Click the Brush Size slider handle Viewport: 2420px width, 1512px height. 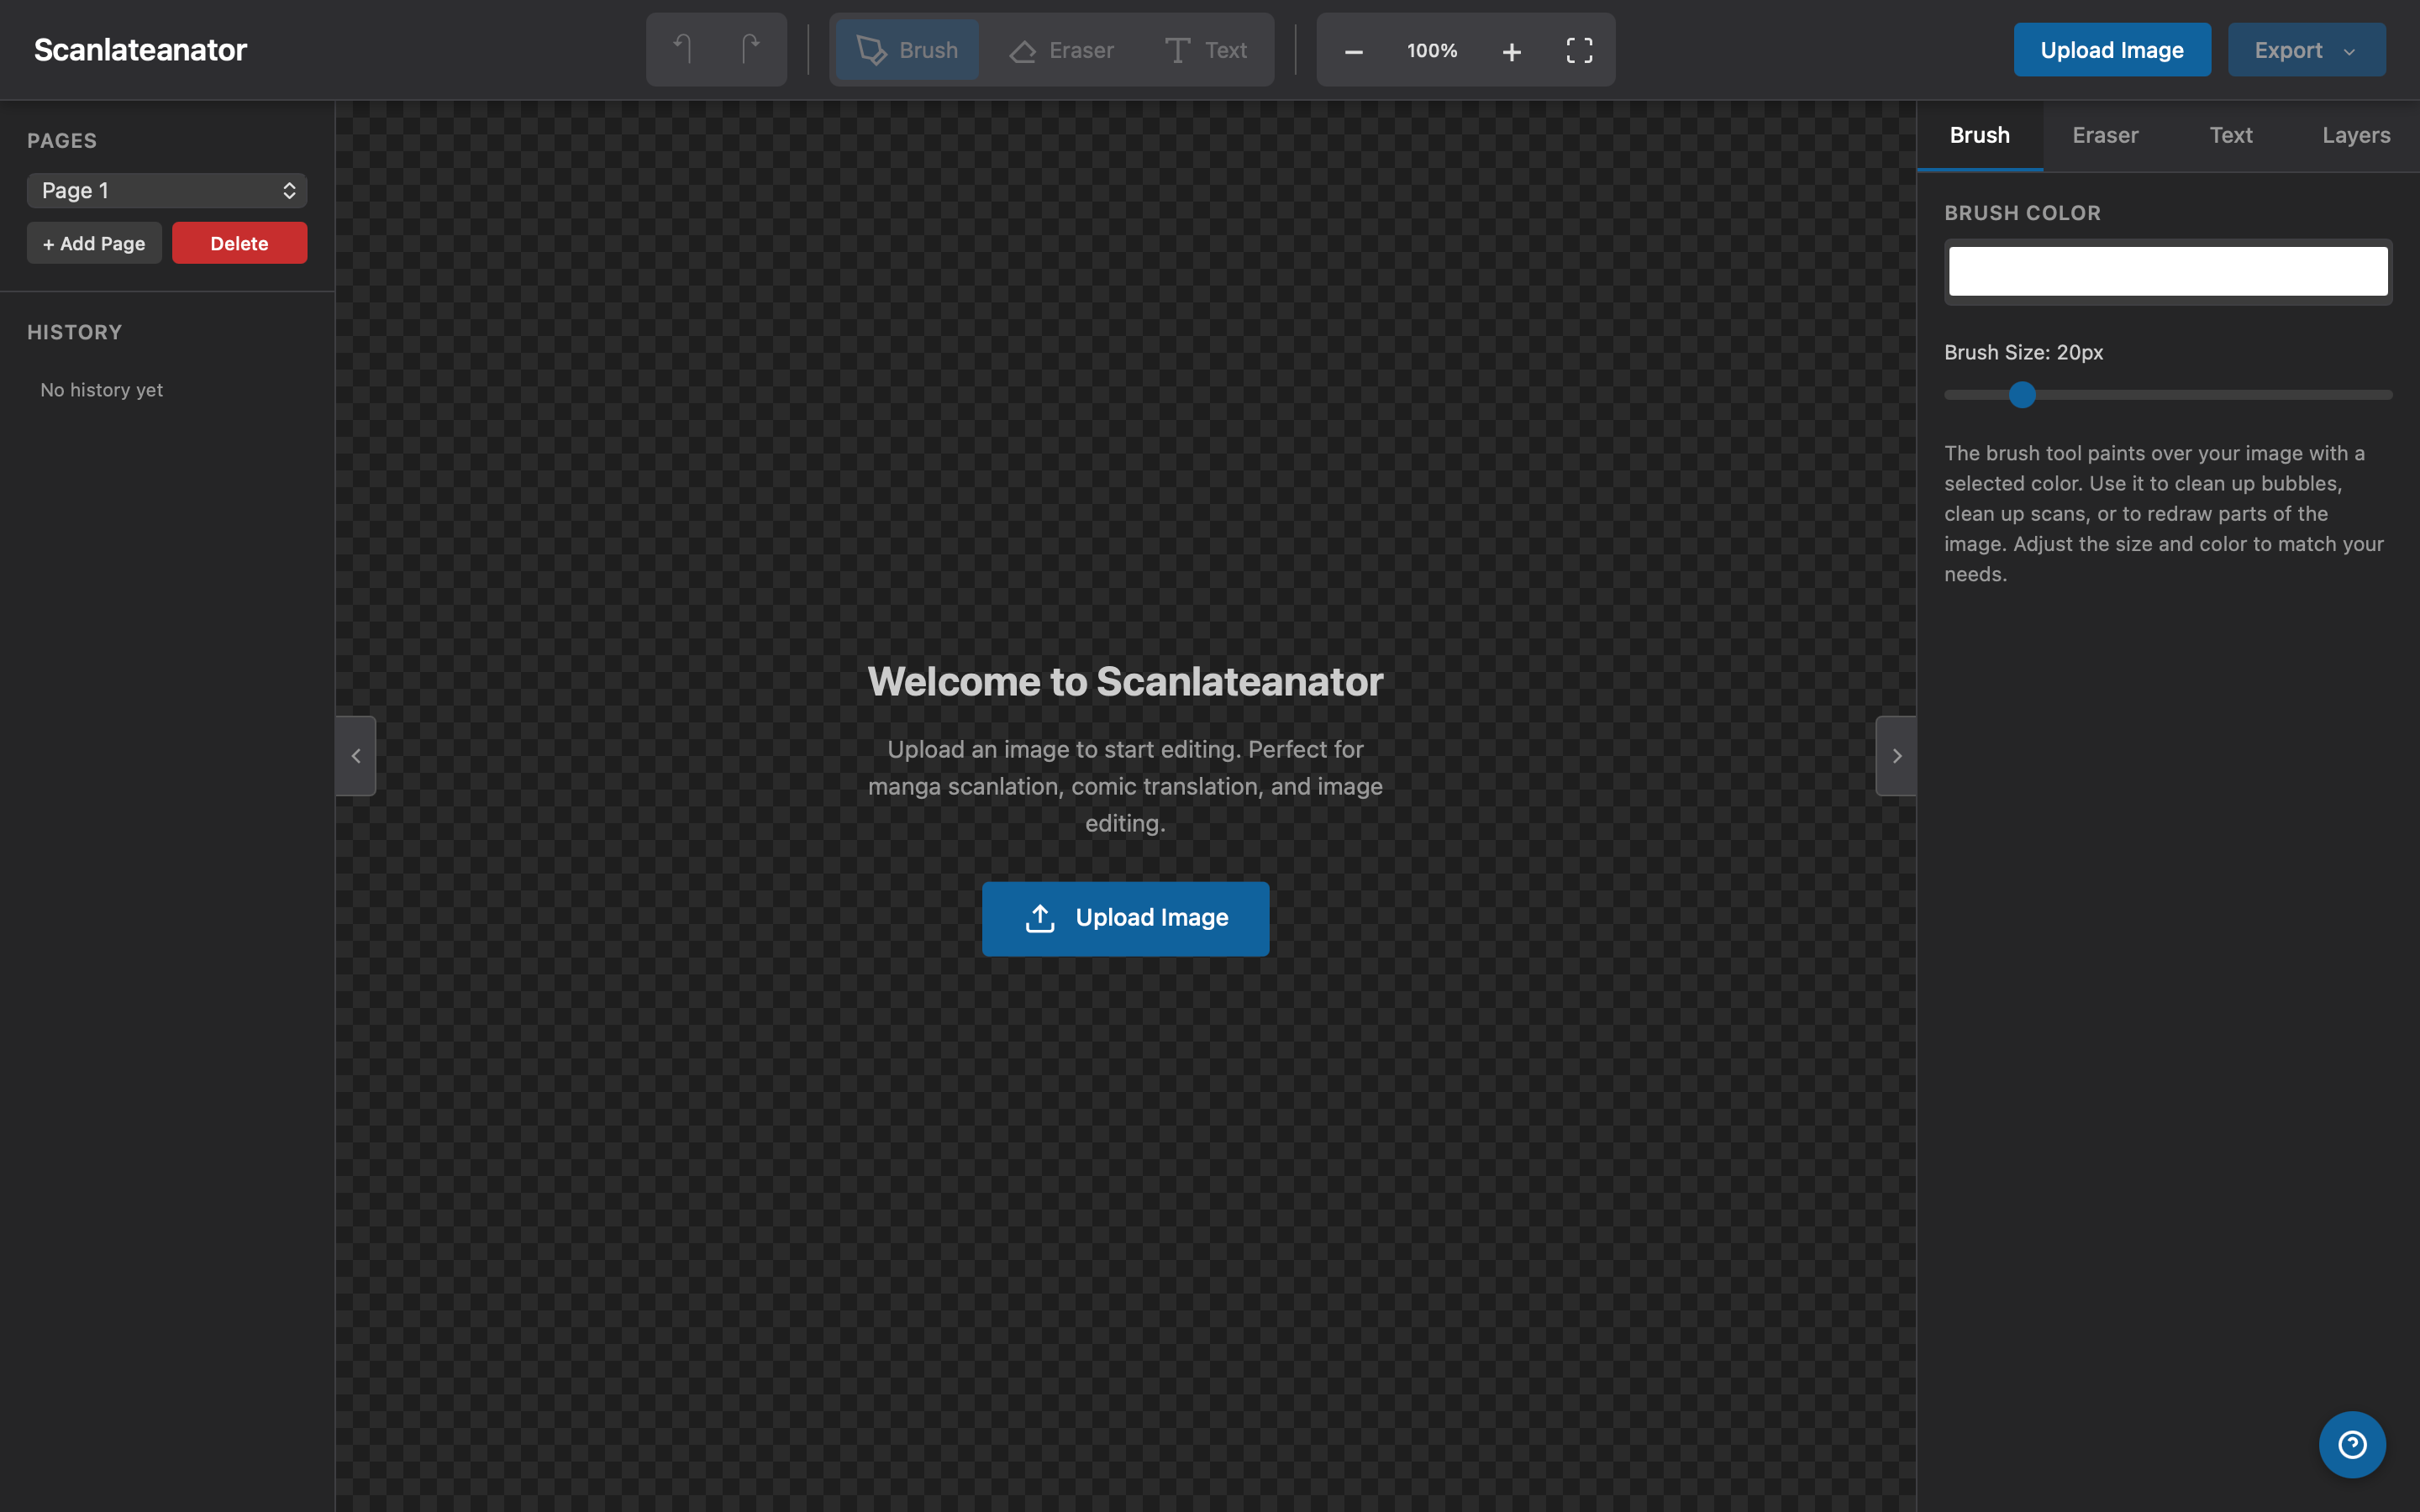click(x=2021, y=395)
